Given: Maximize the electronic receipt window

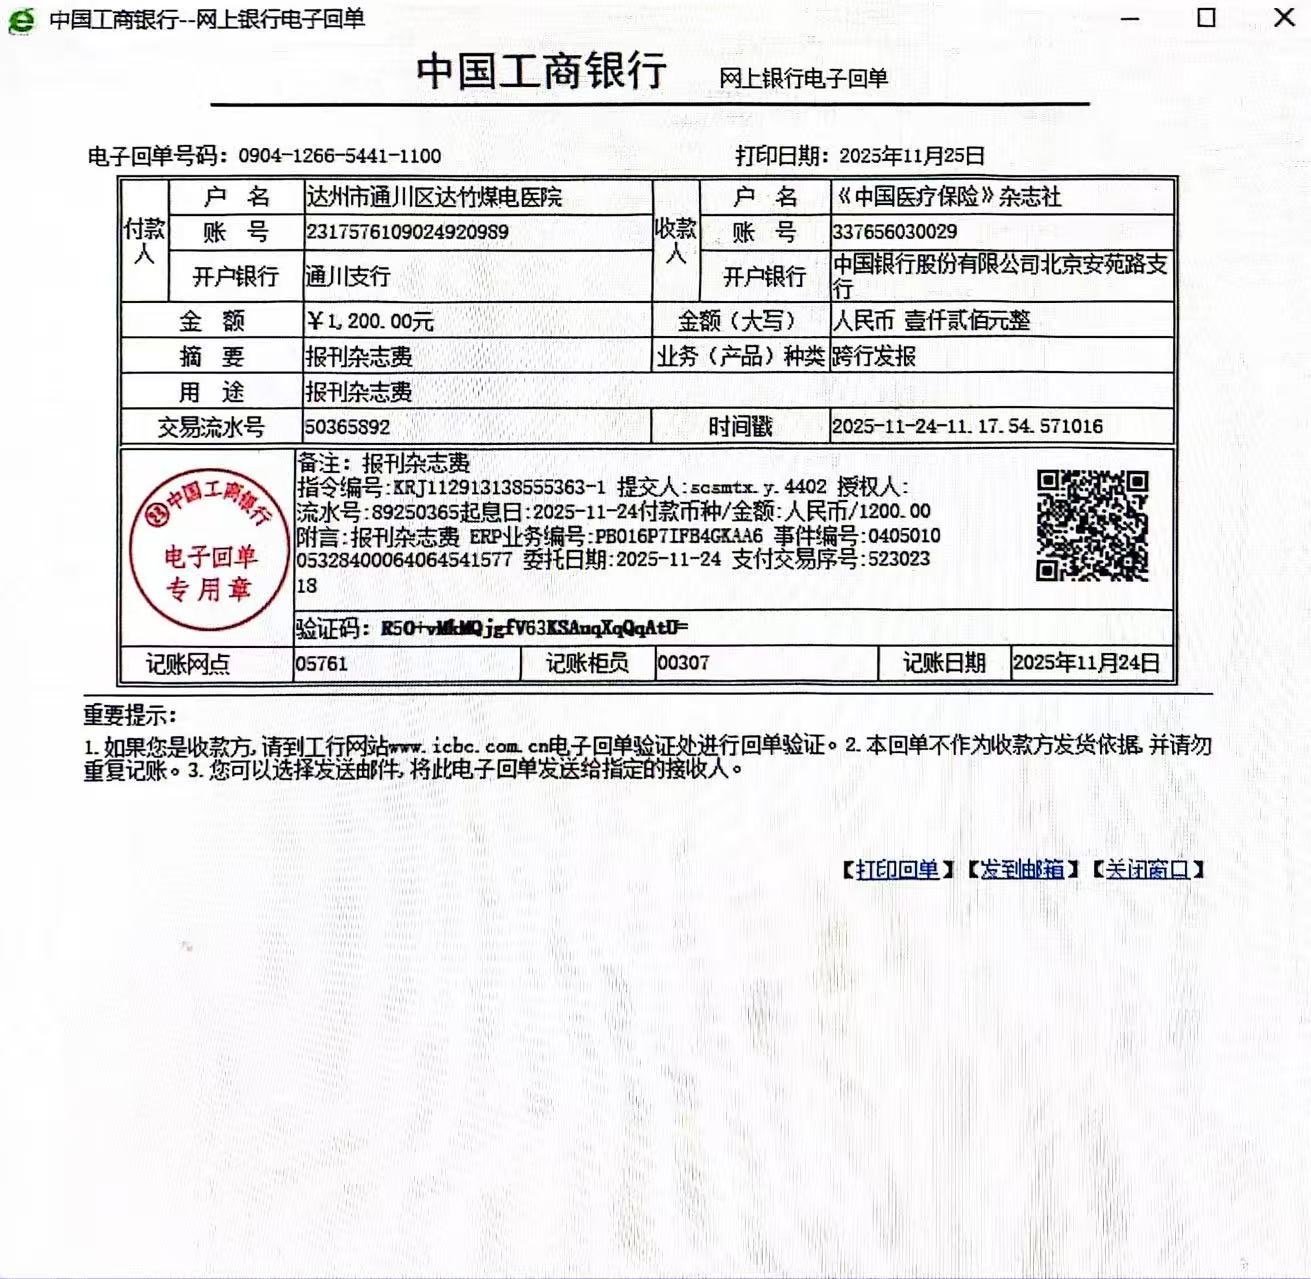Looking at the screenshot, I should [x=1206, y=18].
